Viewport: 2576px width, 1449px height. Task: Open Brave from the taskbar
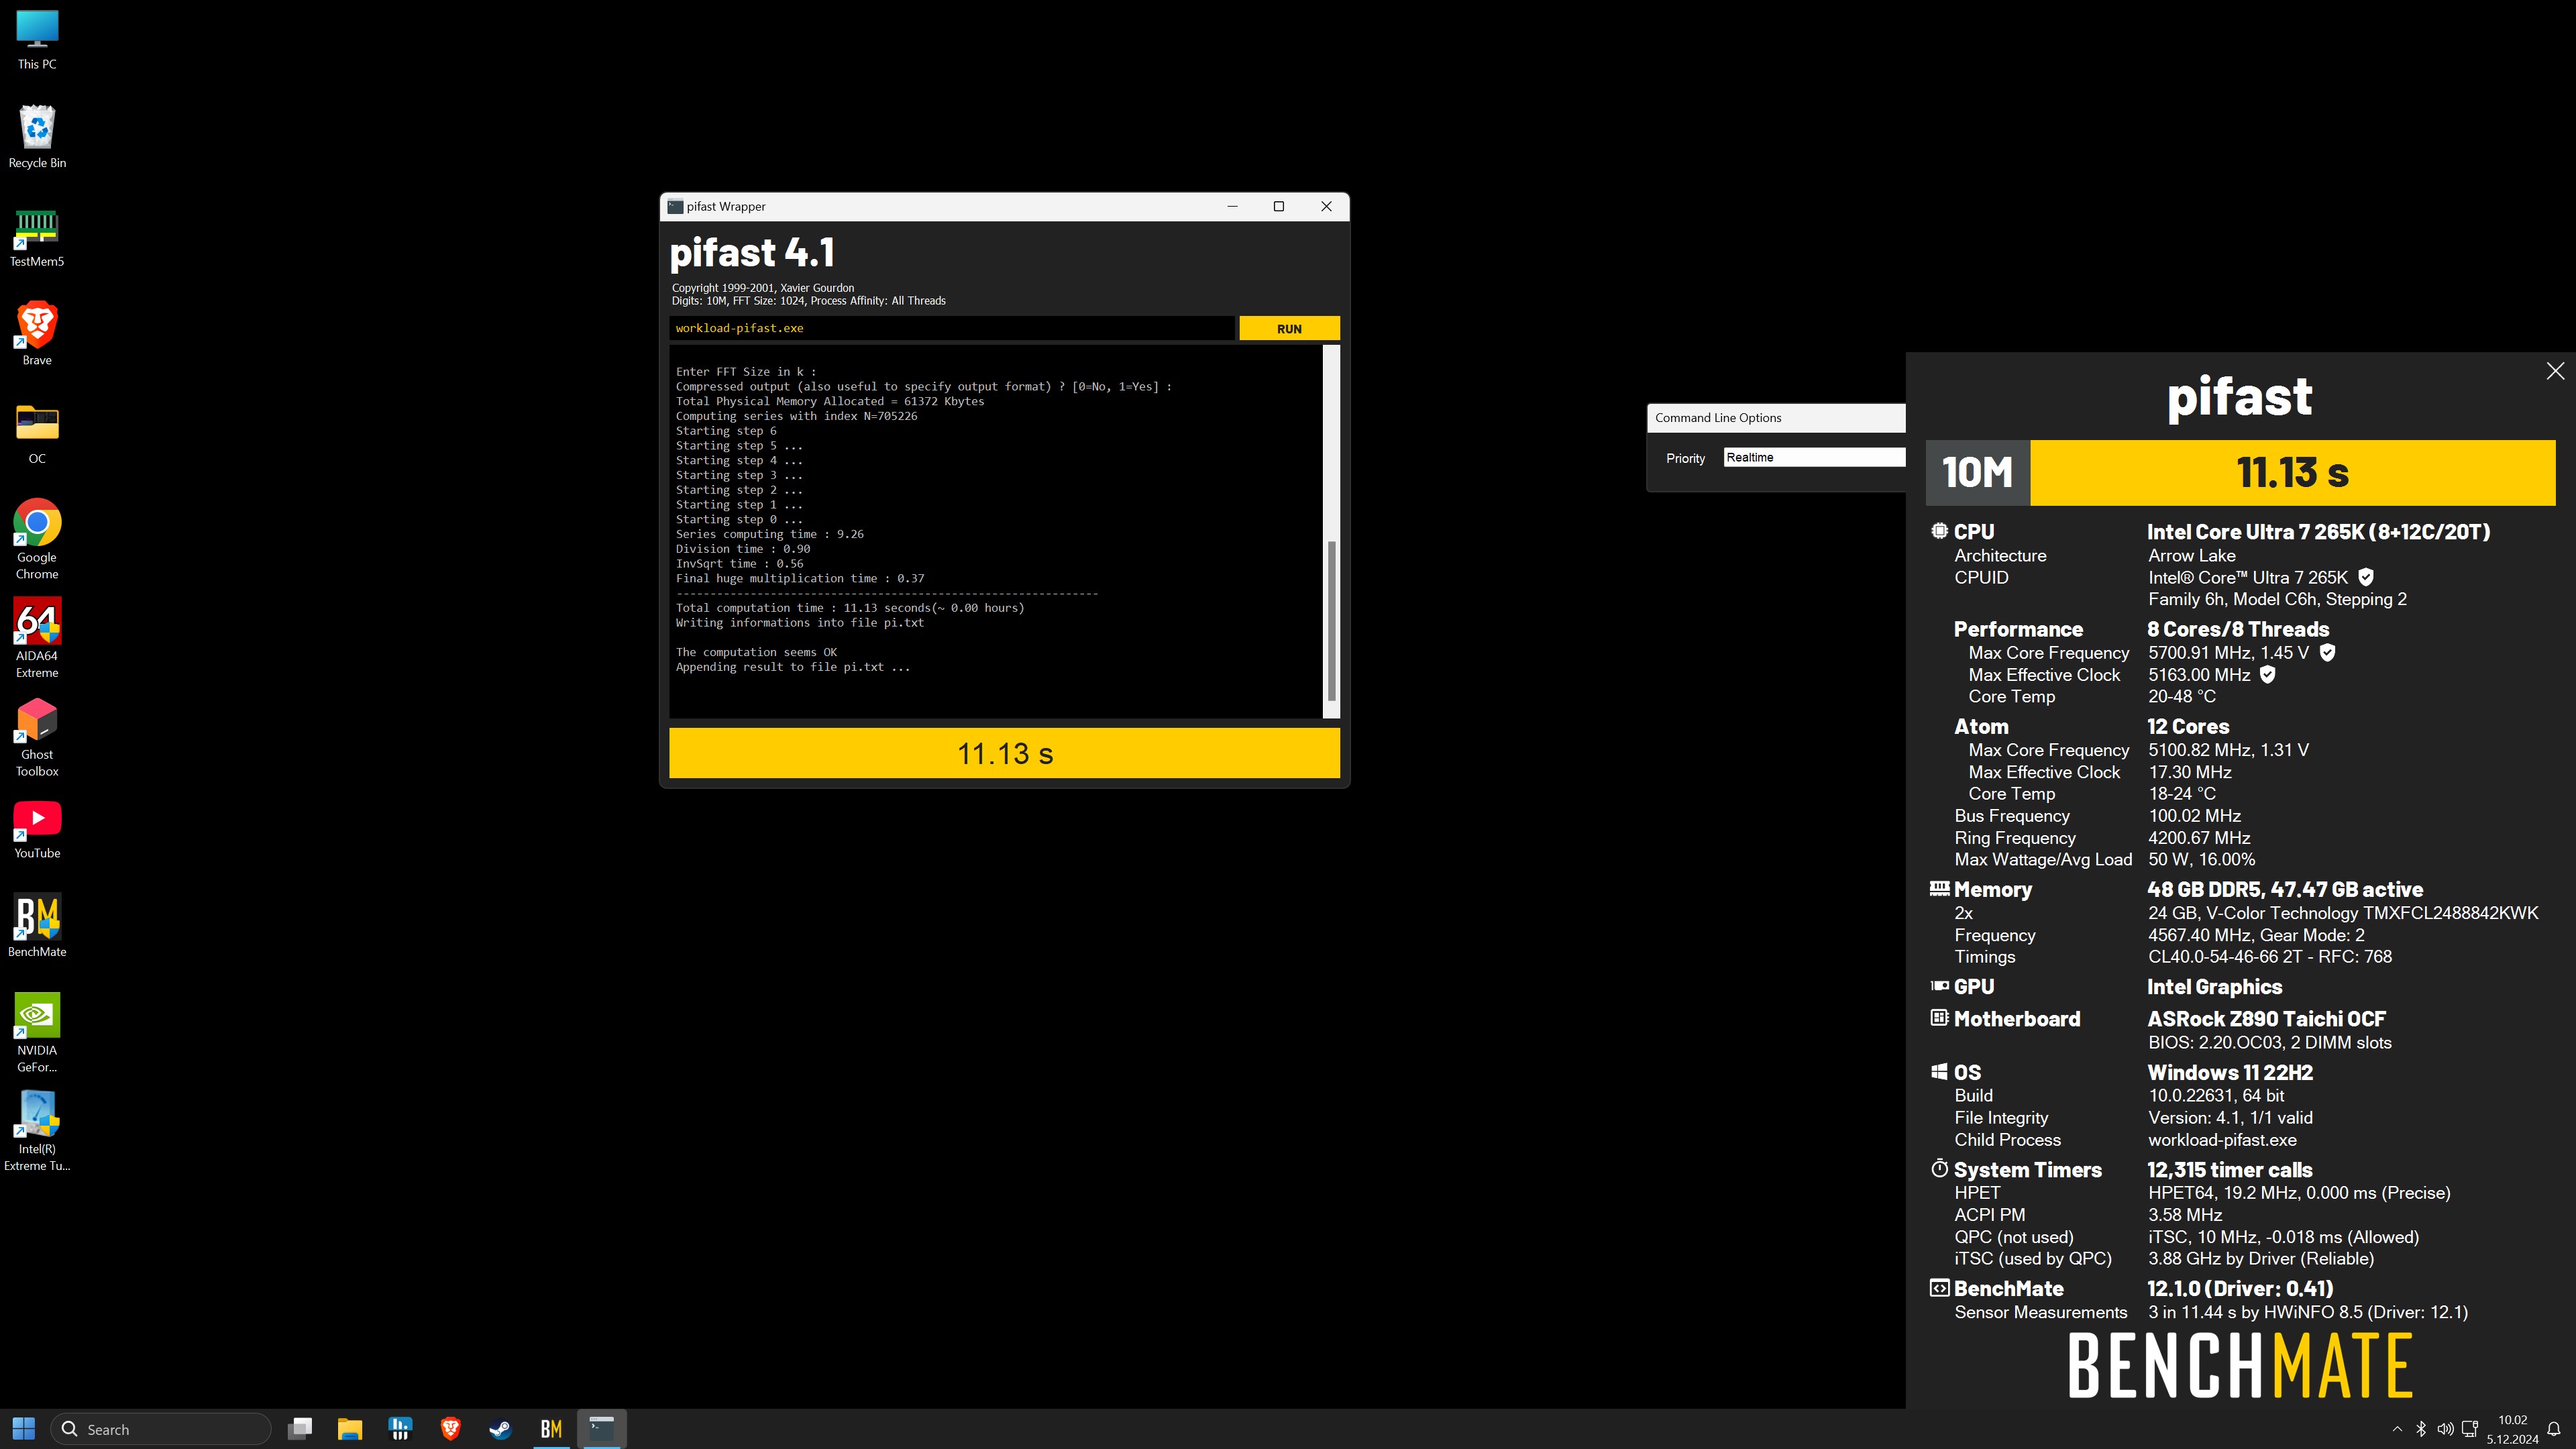(450, 1429)
